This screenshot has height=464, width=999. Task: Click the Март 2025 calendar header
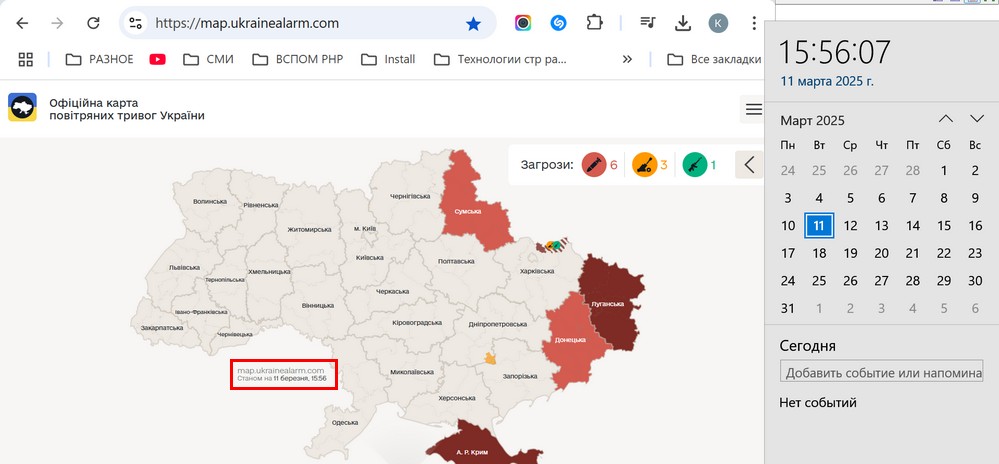click(812, 120)
